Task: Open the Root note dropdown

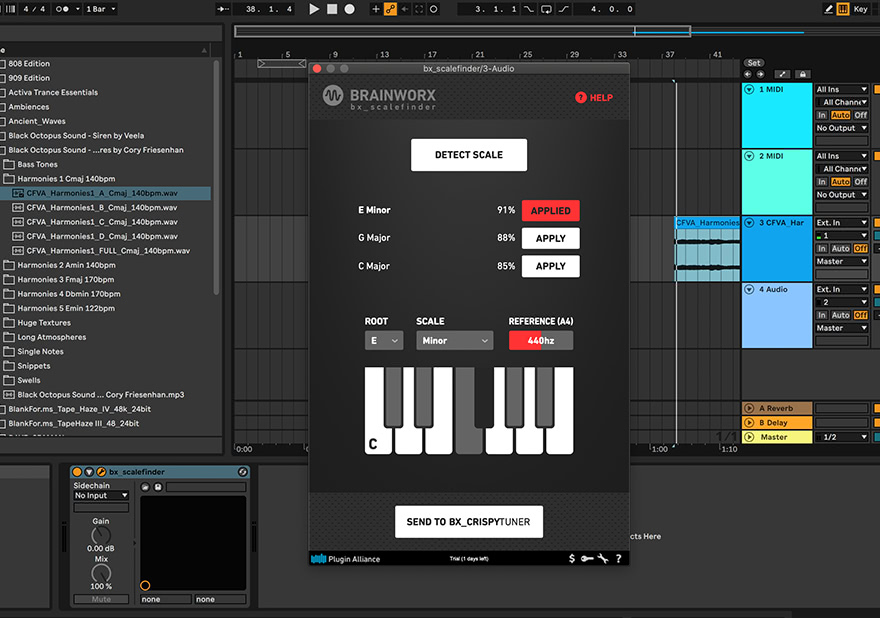Action: coord(384,341)
